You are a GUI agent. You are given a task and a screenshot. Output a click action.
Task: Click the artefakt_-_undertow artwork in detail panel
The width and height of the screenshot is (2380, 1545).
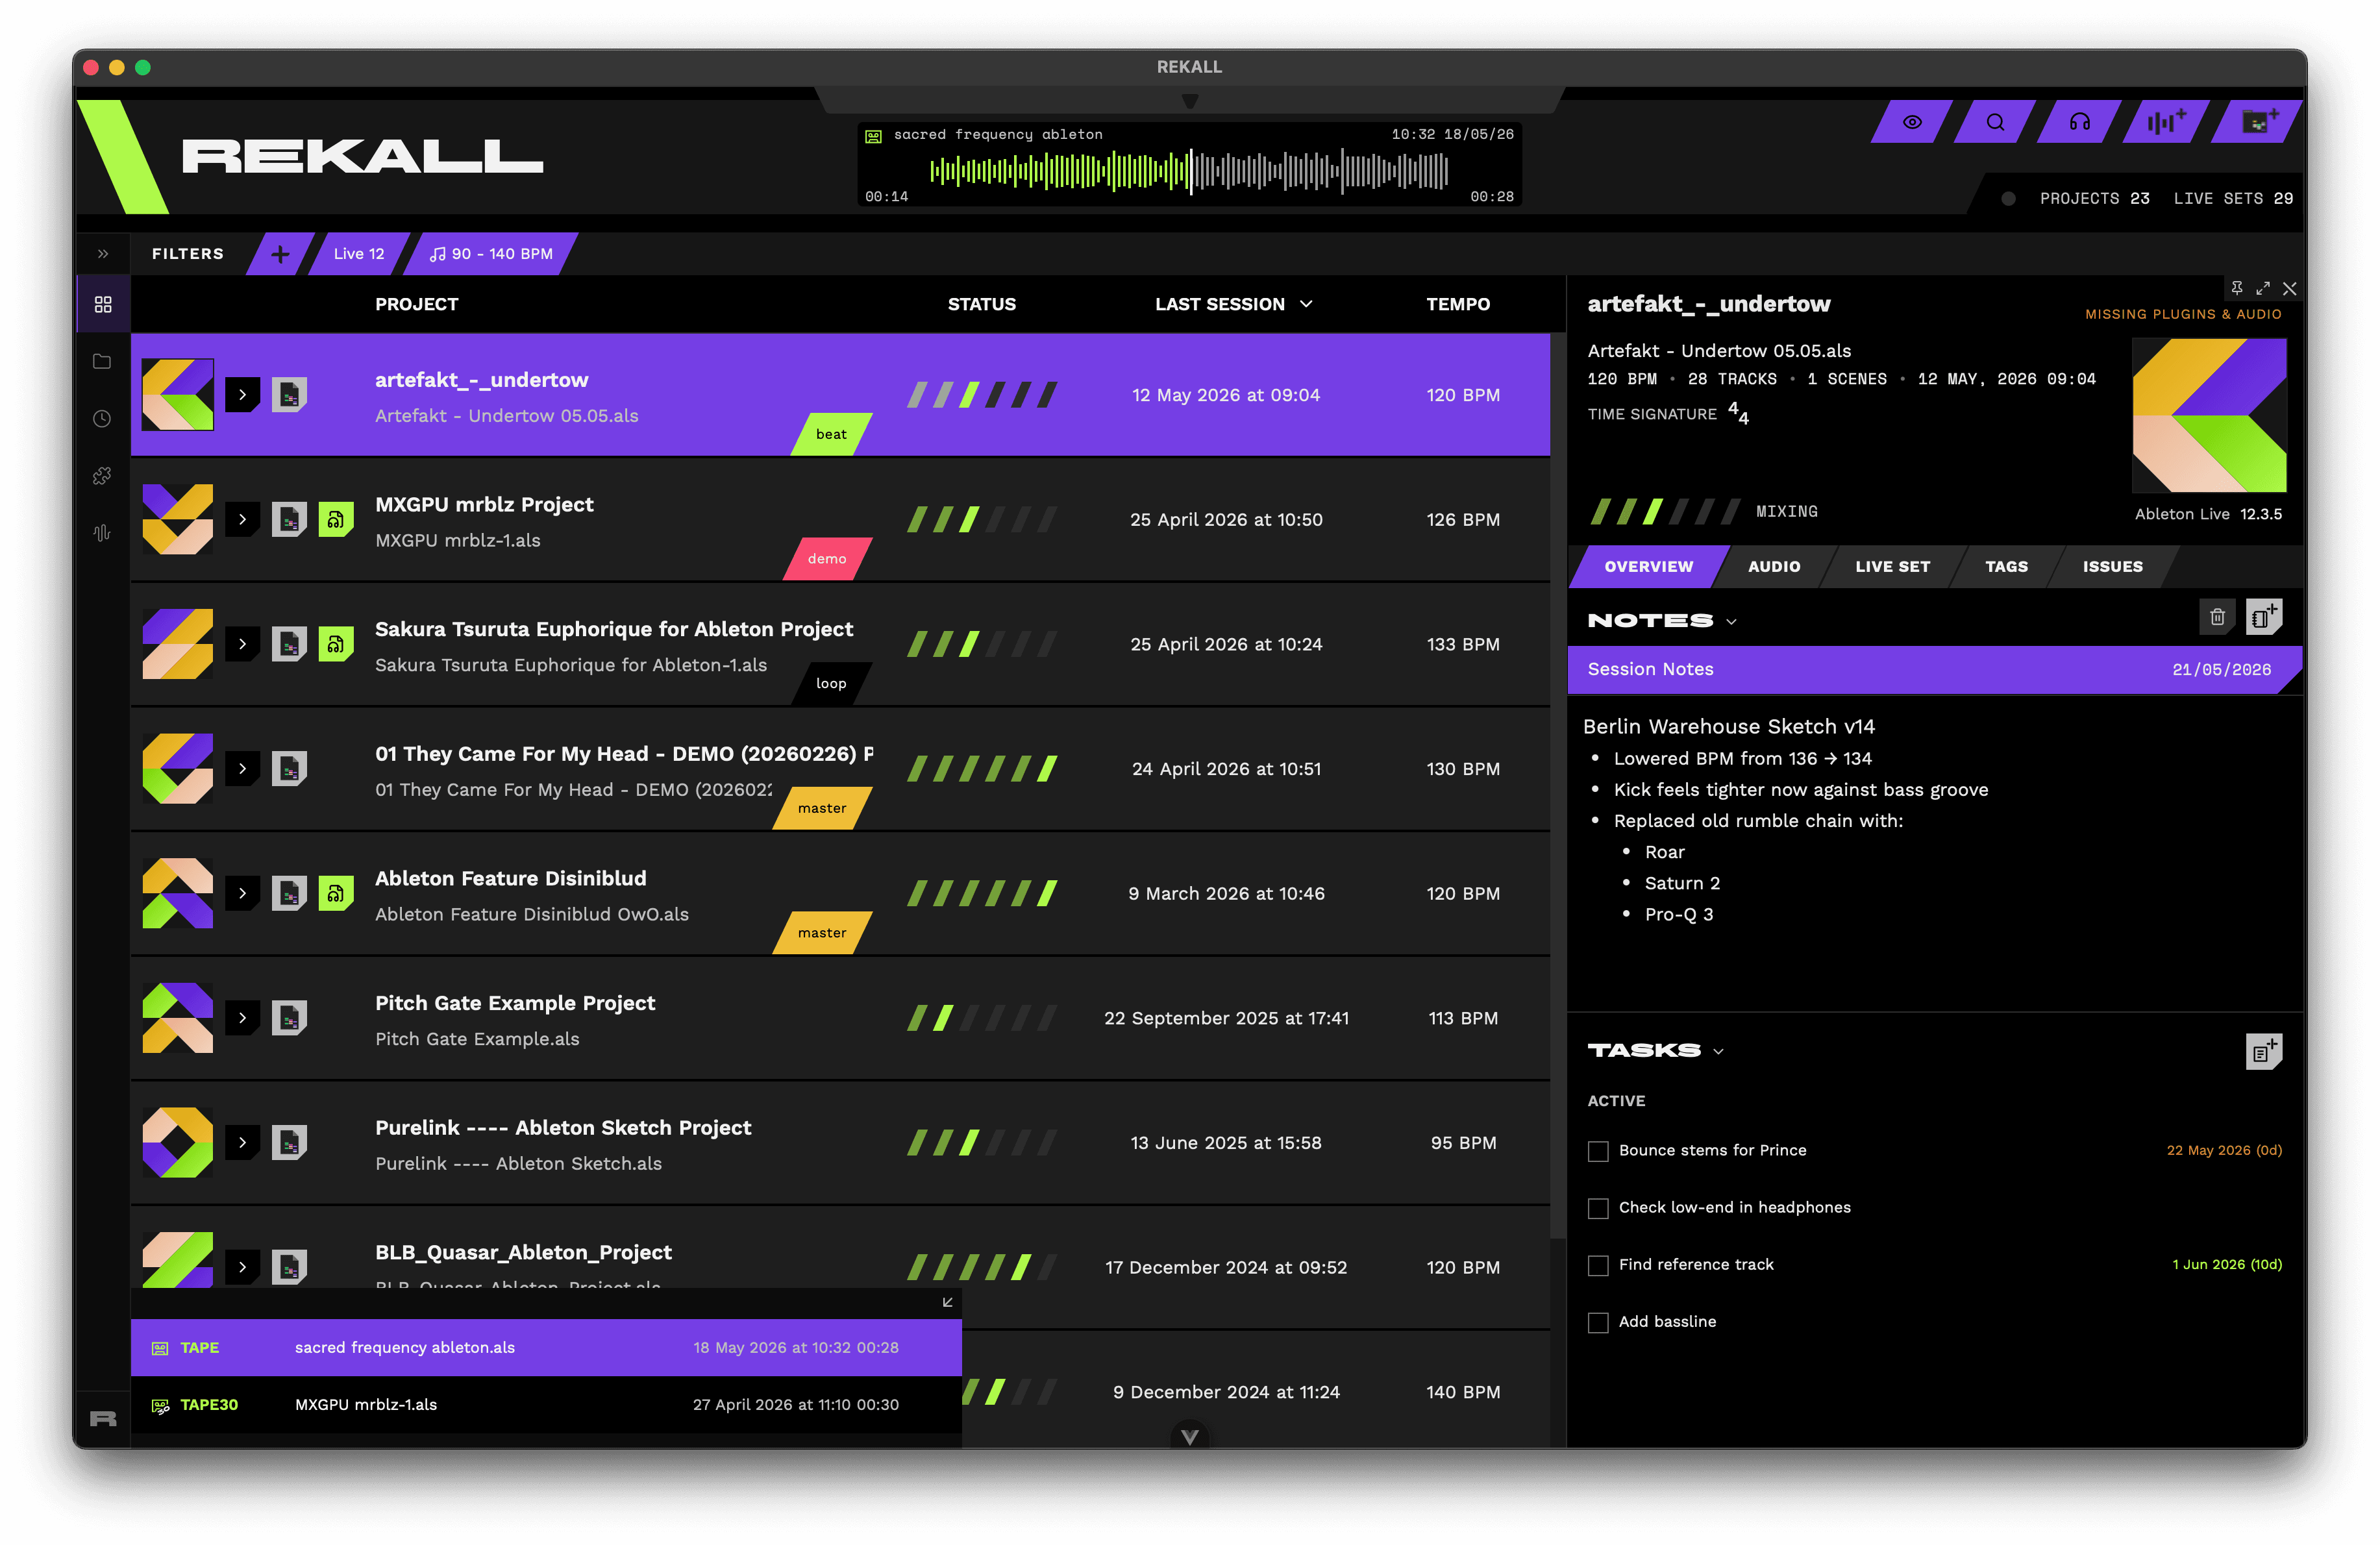coord(2209,415)
